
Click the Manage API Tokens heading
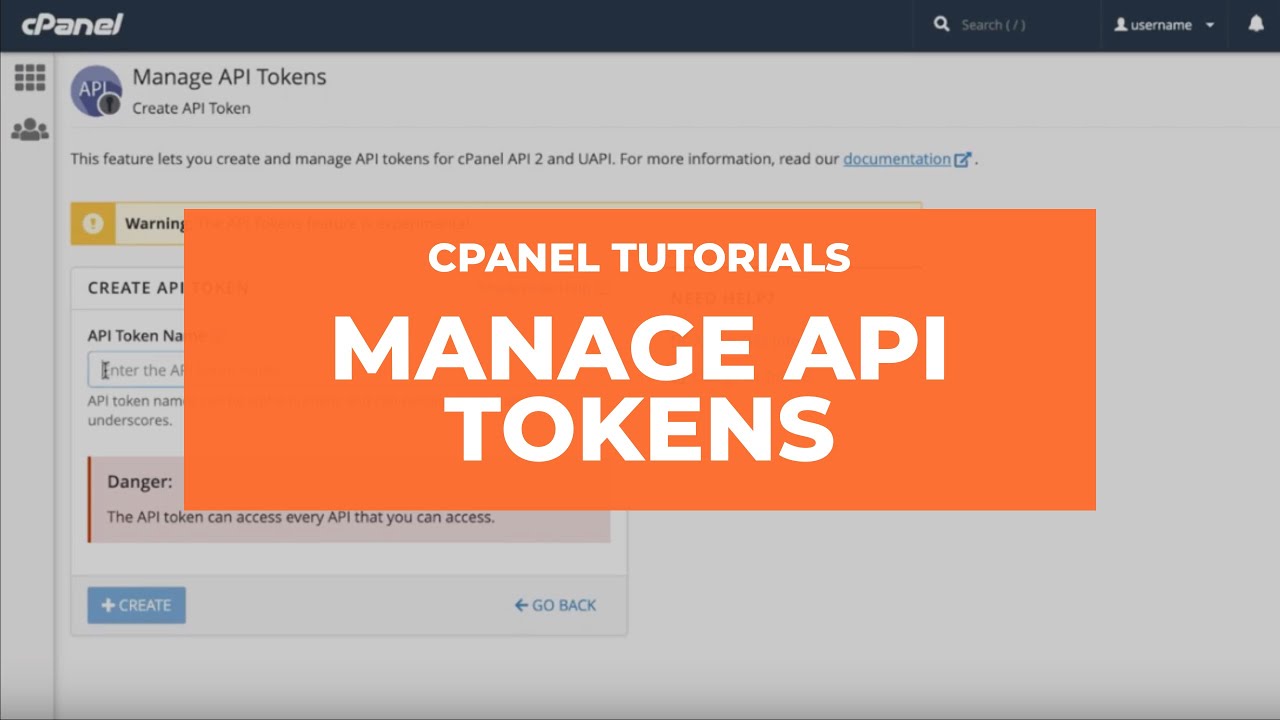coord(229,77)
